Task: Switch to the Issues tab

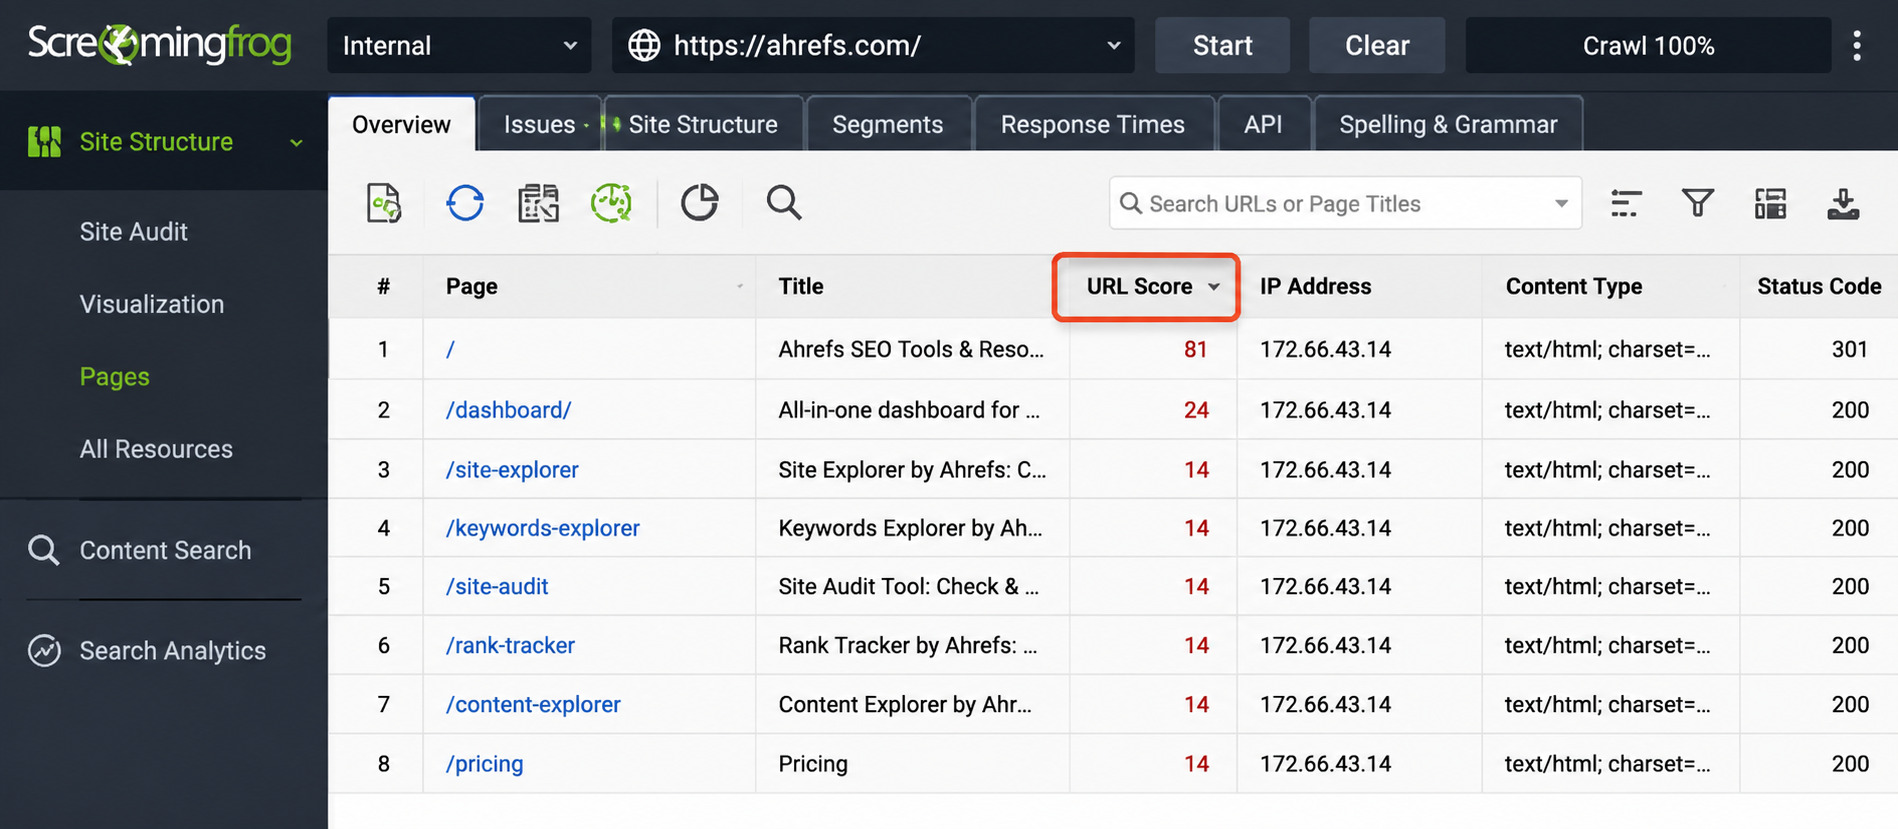Action: coord(539,124)
